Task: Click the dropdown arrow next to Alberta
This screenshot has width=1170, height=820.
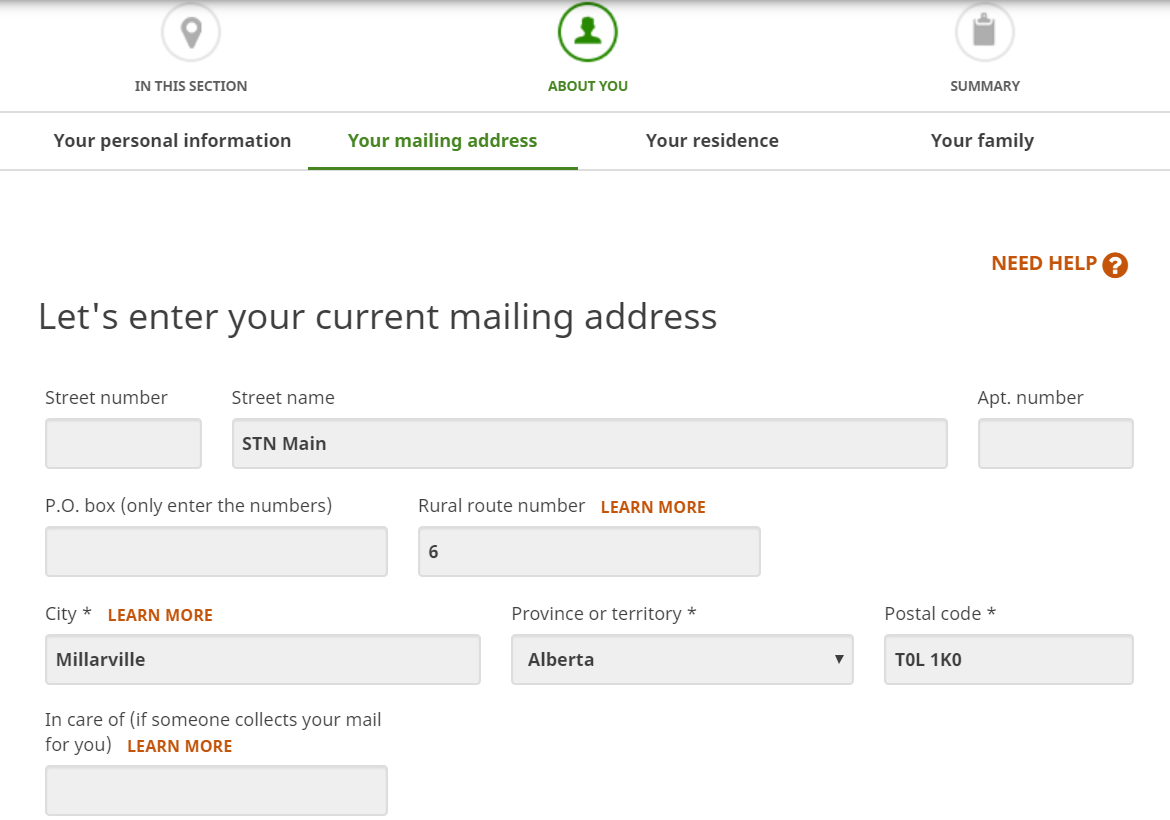Action: point(839,659)
